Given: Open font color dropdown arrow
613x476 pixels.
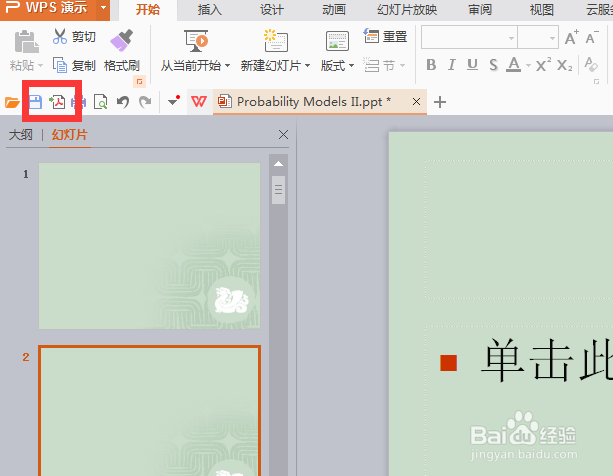Looking at the screenshot, I should (528, 65).
